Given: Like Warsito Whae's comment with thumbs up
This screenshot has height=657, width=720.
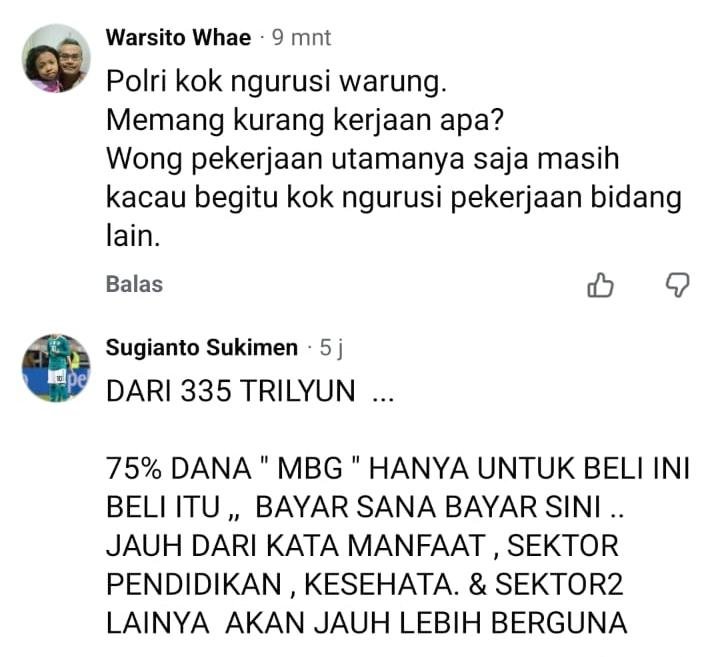Looking at the screenshot, I should (600, 285).
